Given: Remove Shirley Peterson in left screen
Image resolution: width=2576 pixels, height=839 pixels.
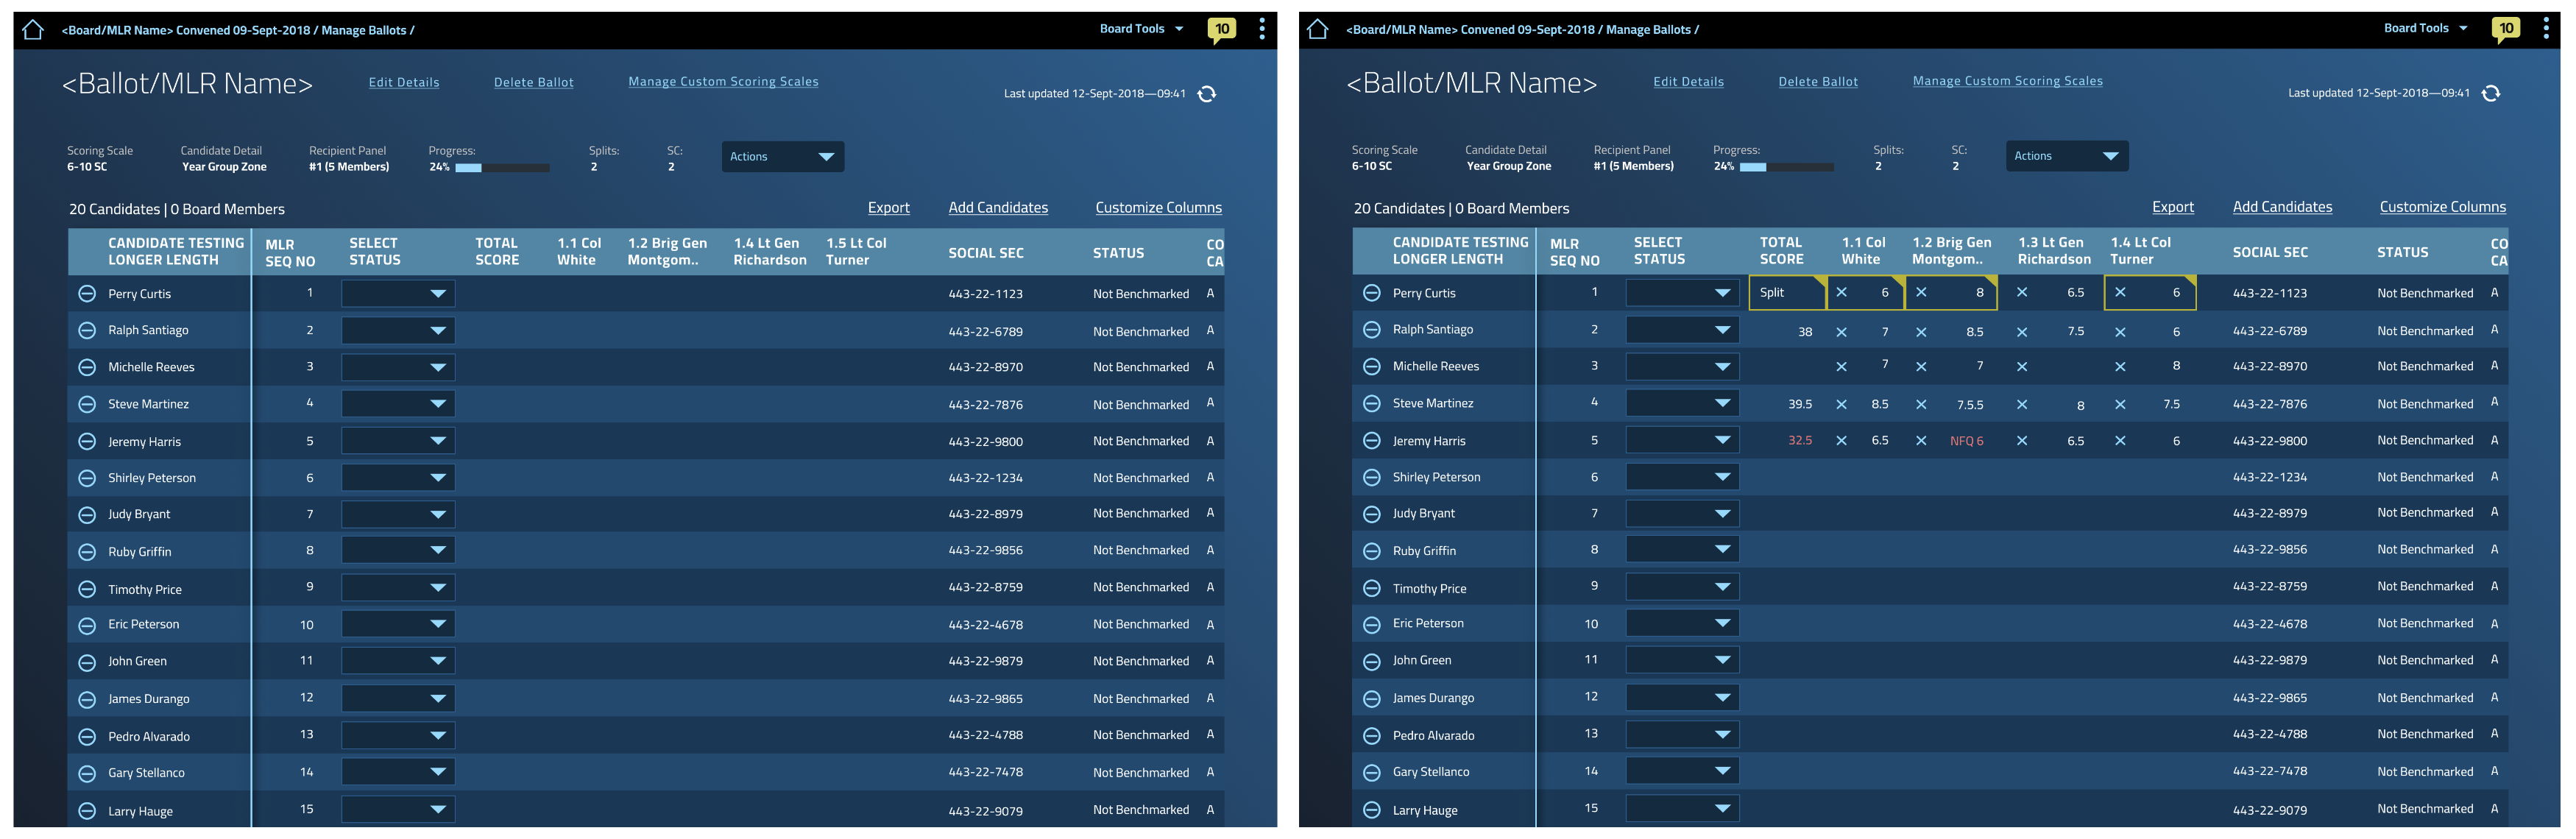Looking at the screenshot, I should (87, 478).
